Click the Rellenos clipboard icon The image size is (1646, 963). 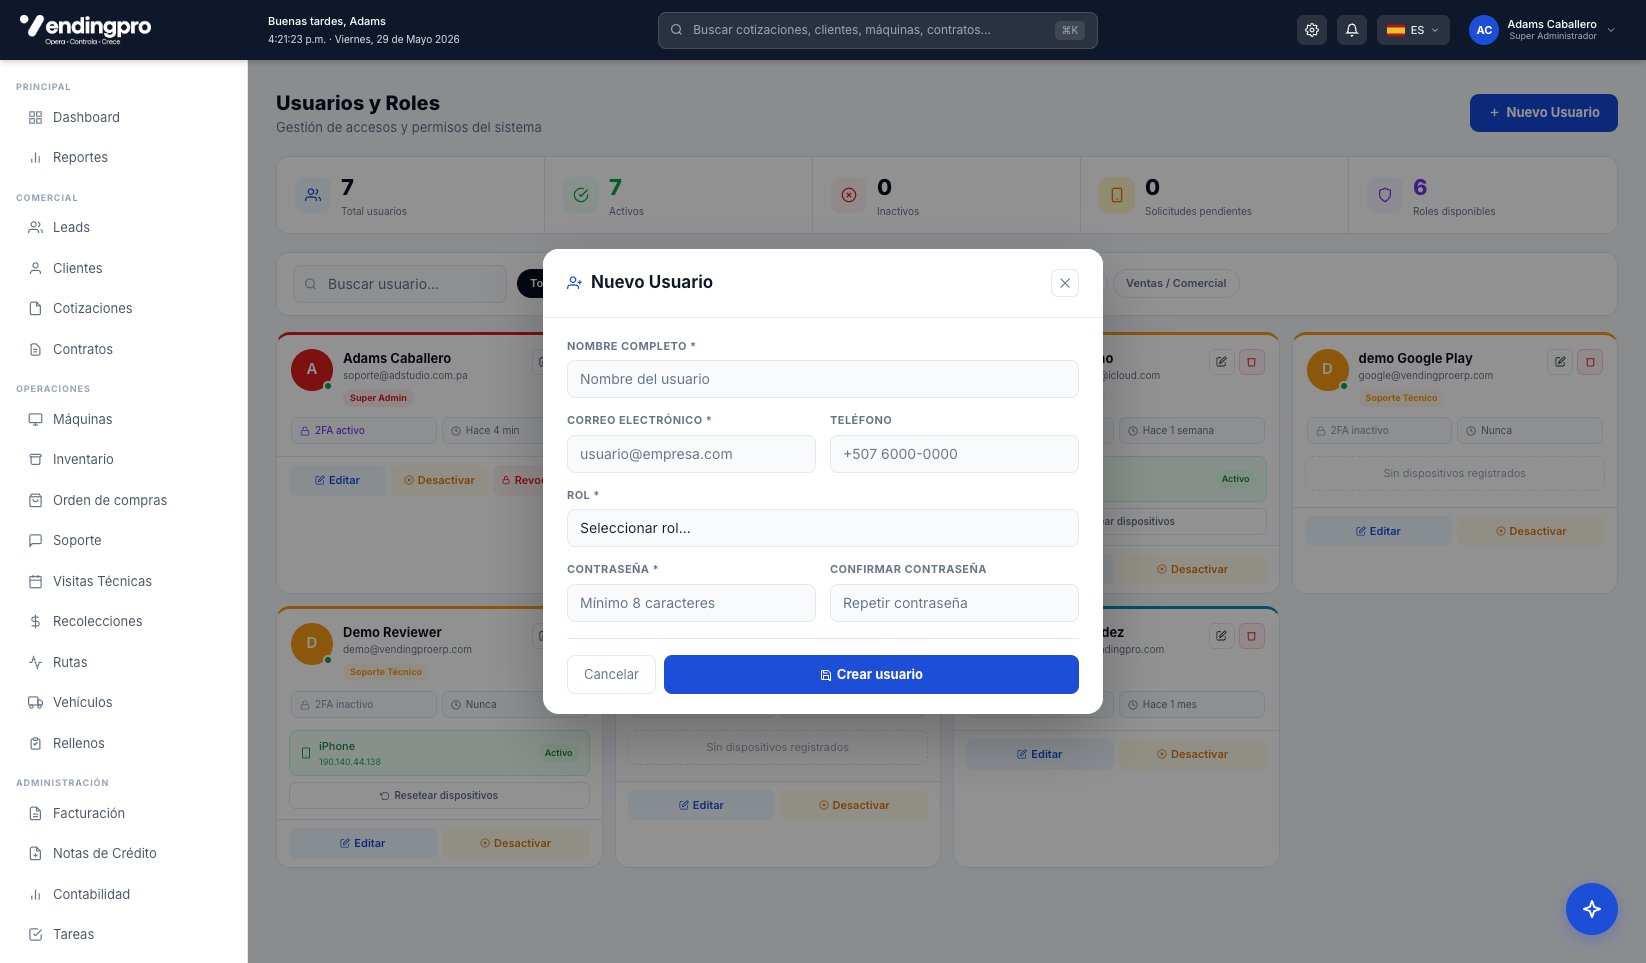35,743
